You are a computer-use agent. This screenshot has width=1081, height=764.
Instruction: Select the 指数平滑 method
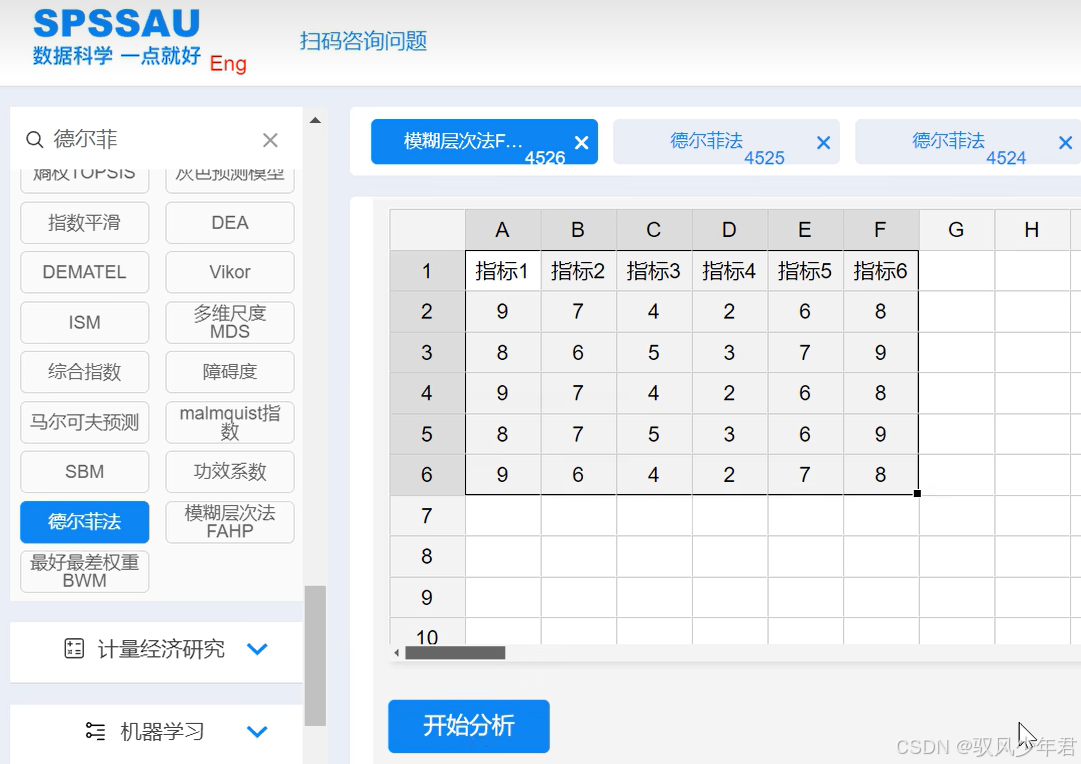click(85, 223)
